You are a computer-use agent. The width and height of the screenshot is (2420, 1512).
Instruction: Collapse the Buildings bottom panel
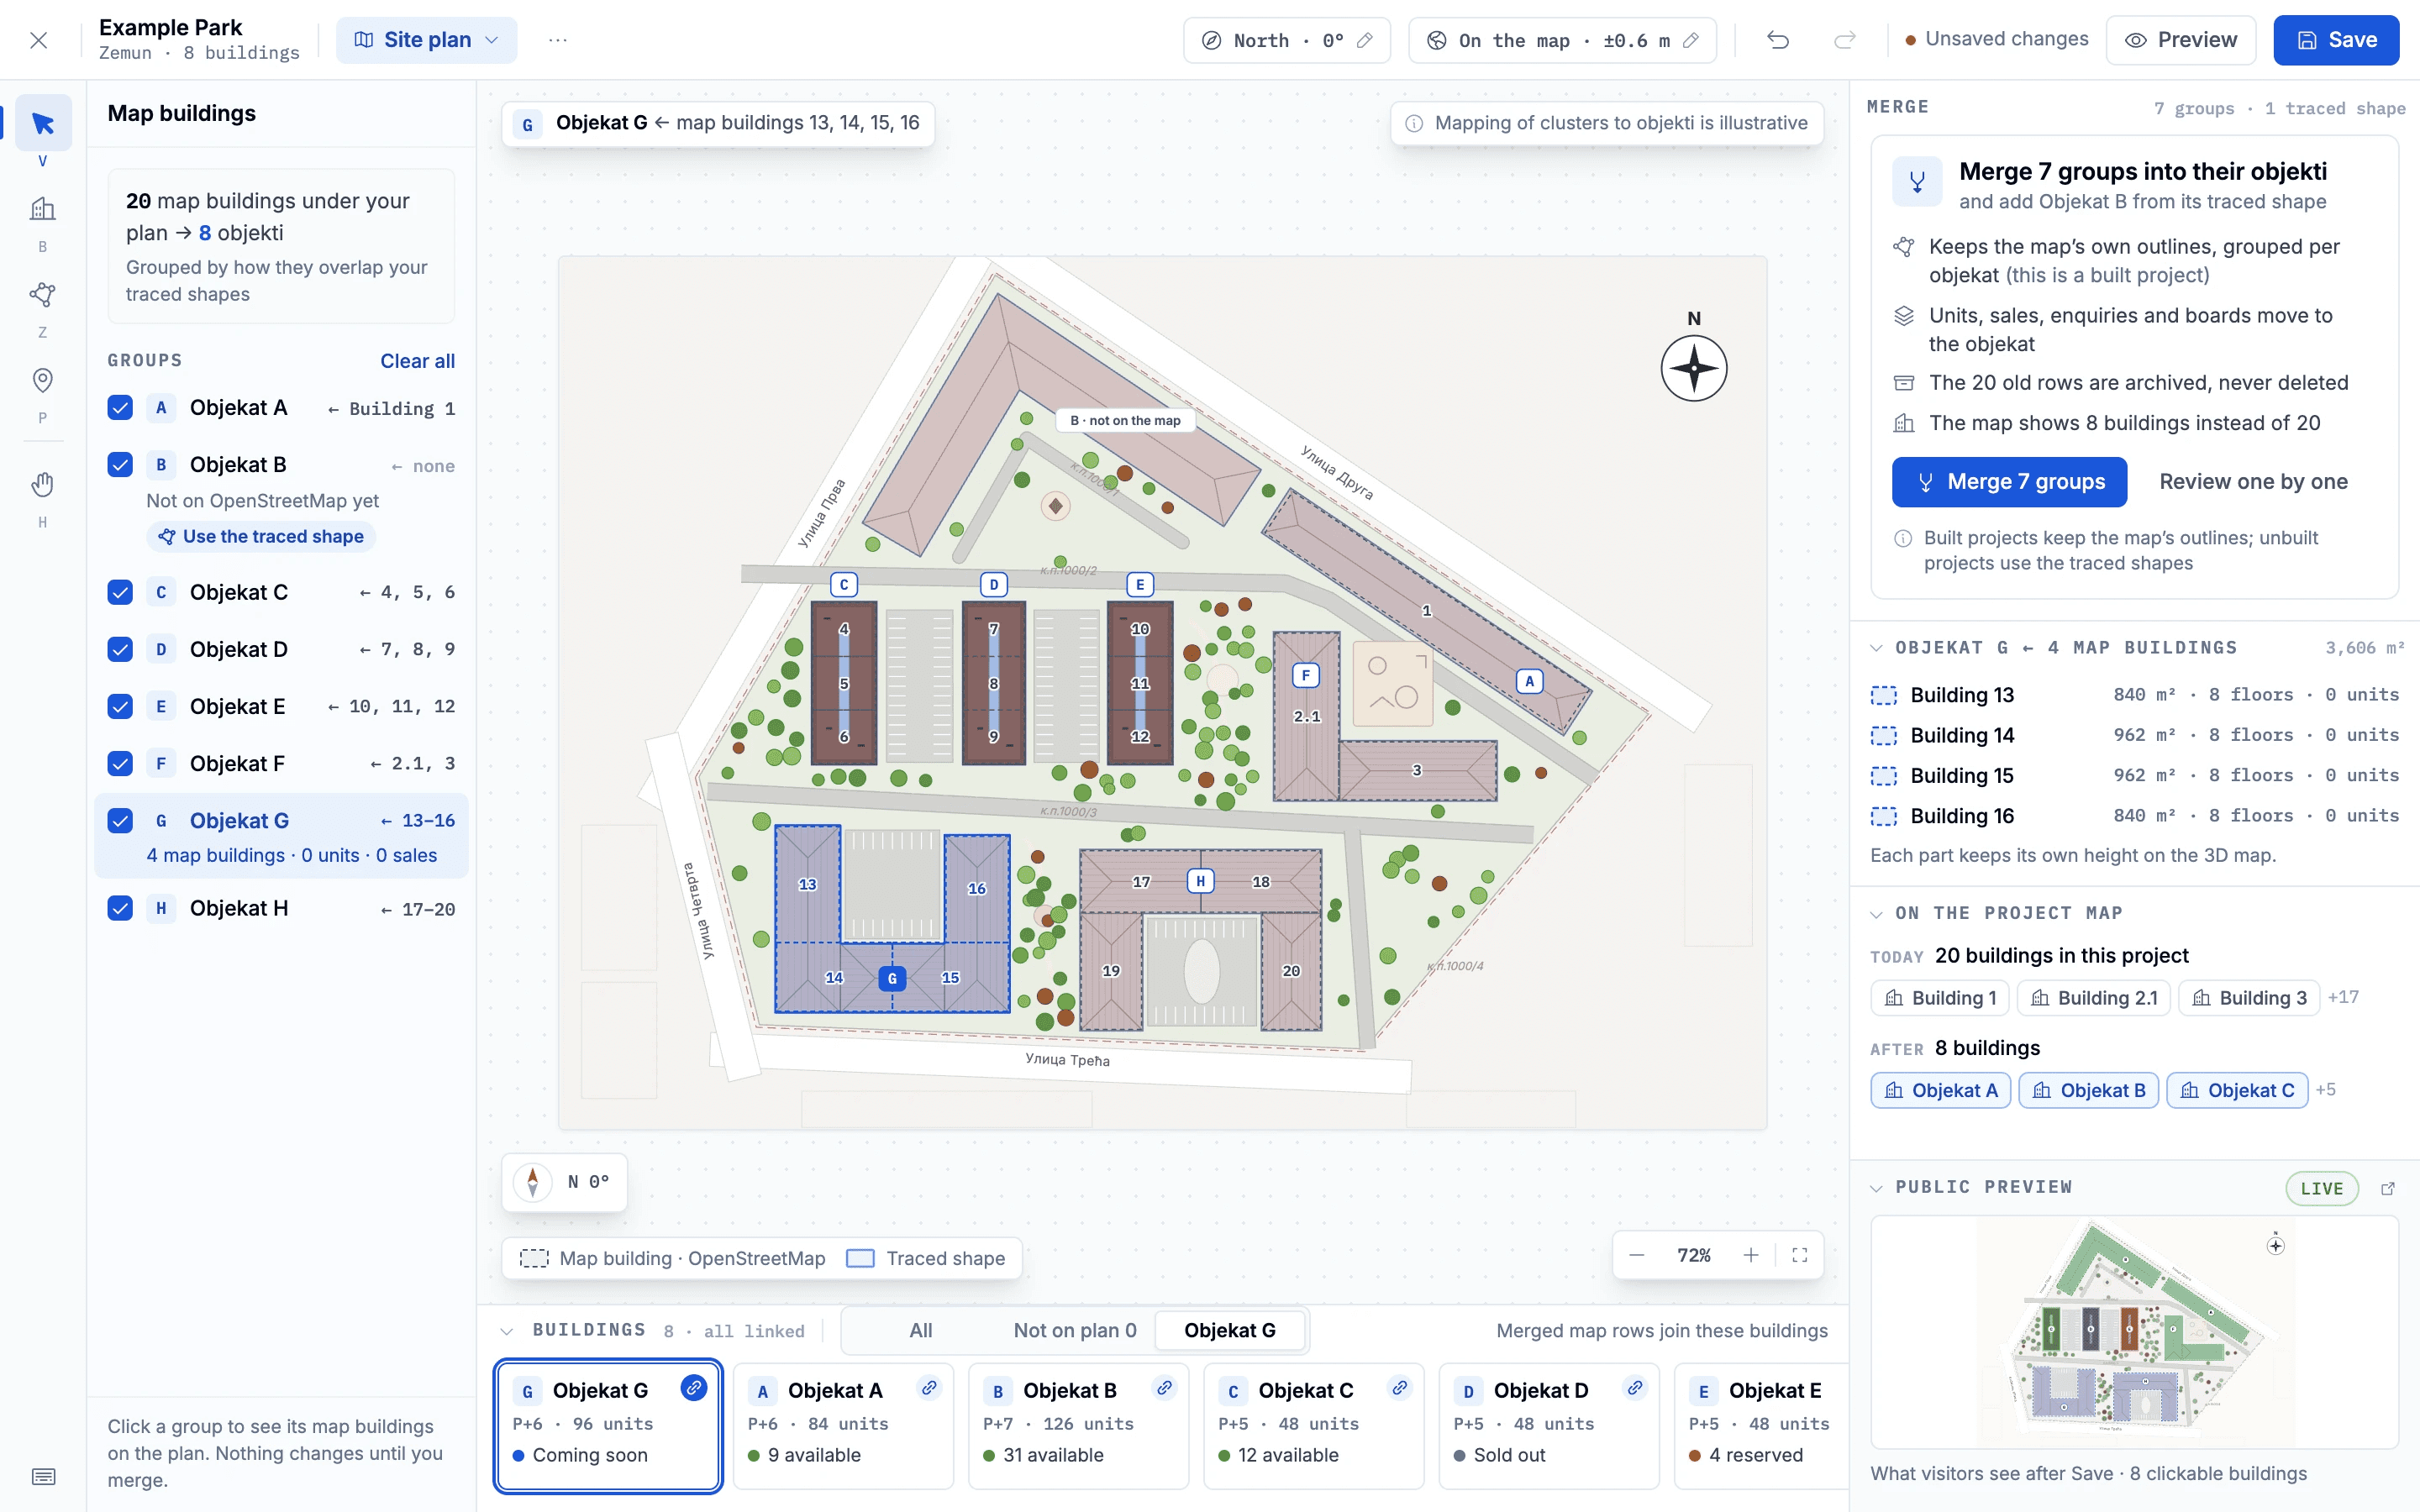[507, 1331]
